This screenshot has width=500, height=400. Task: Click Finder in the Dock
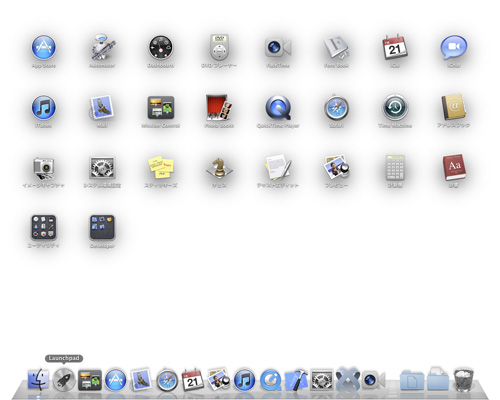[38, 379]
